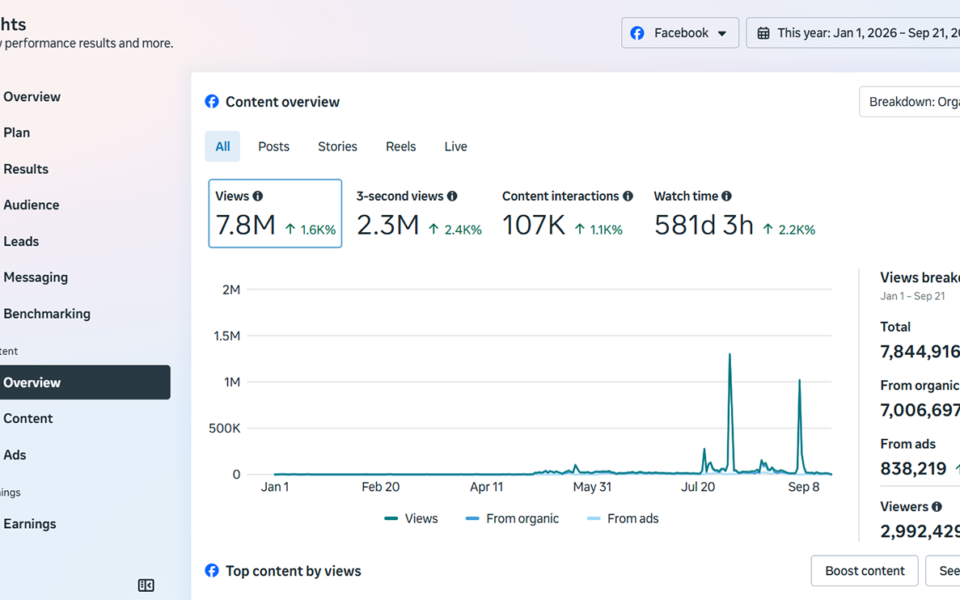Open Benchmarking in the sidebar
The image size is (960, 600).
pyautogui.click(x=47, y=313)
